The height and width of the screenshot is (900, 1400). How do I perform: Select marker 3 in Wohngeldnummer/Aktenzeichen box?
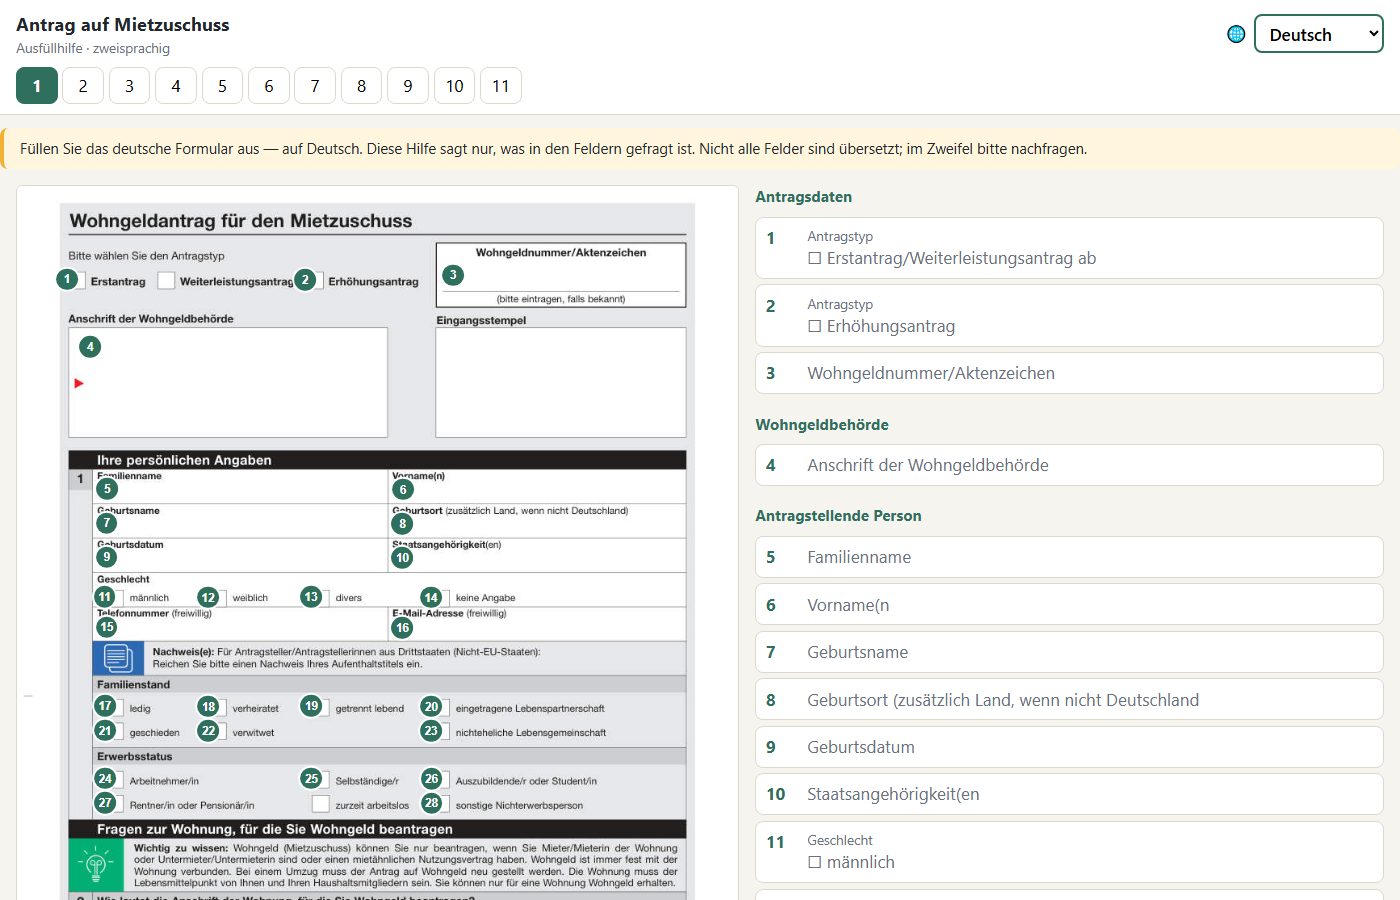(x=453, y=274)
